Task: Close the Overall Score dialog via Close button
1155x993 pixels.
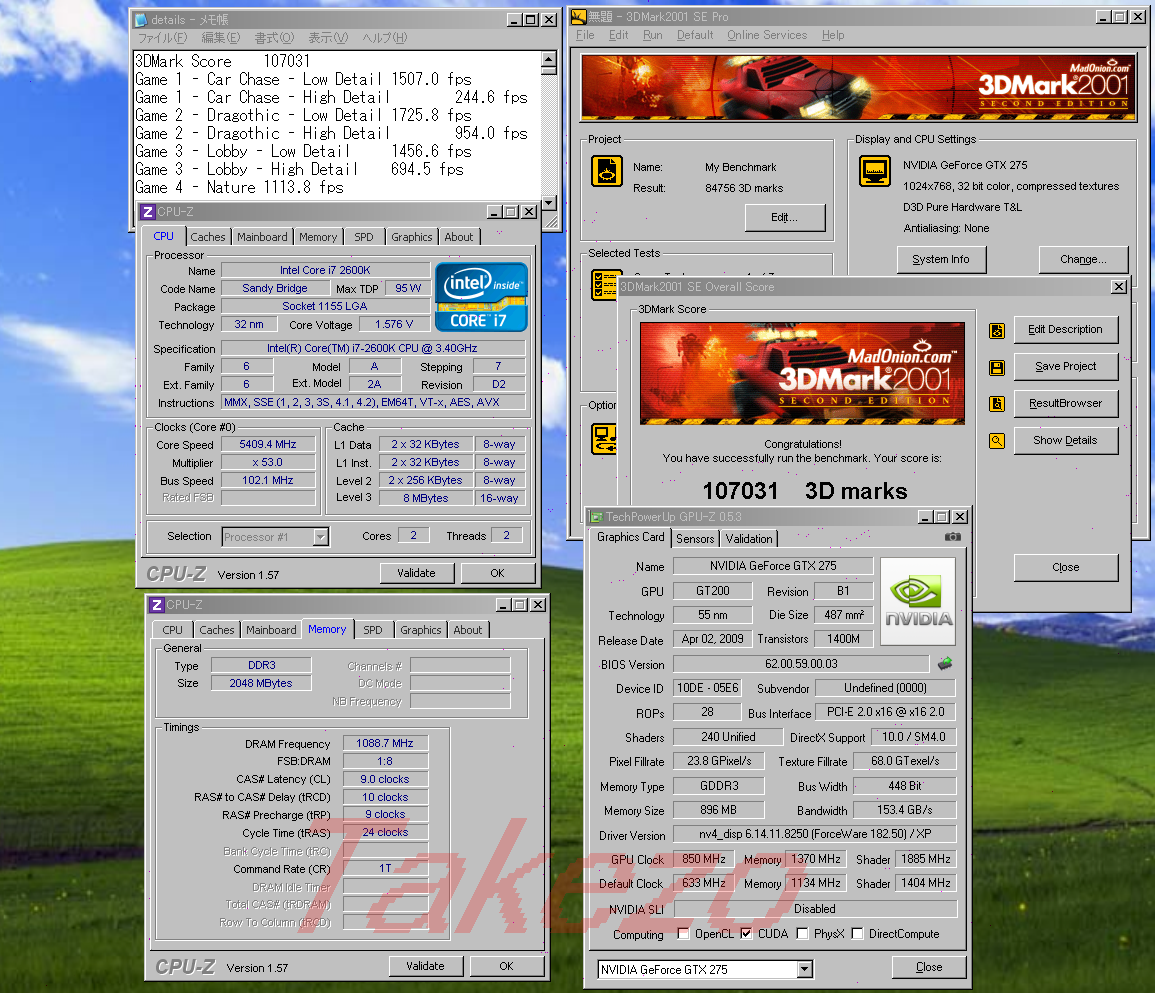Action: (1065, 567)
